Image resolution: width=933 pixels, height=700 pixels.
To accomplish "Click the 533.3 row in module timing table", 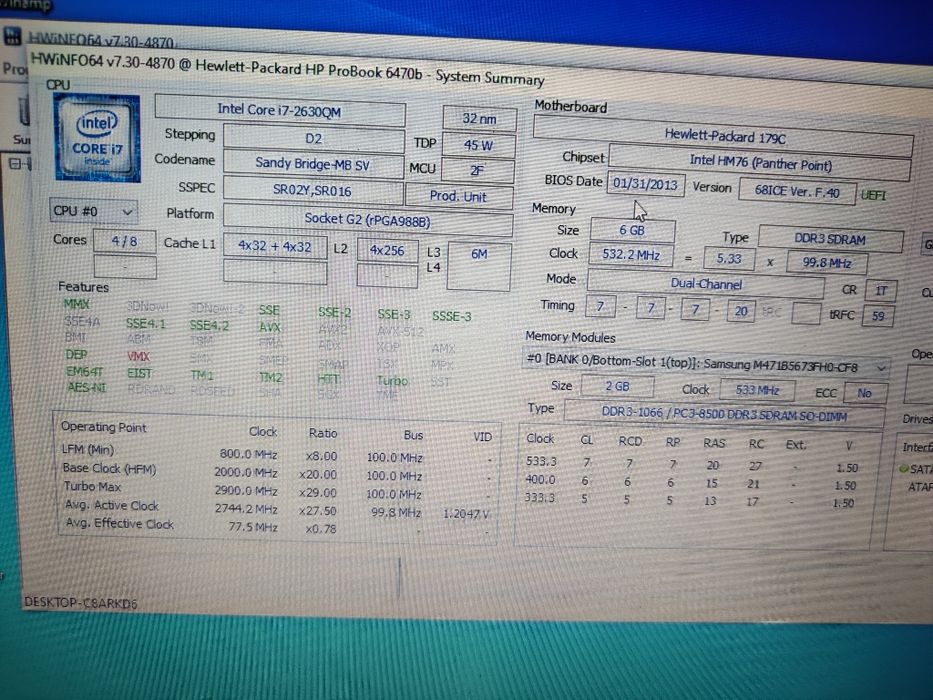I will pyautogui.click(x=691, y=464).
